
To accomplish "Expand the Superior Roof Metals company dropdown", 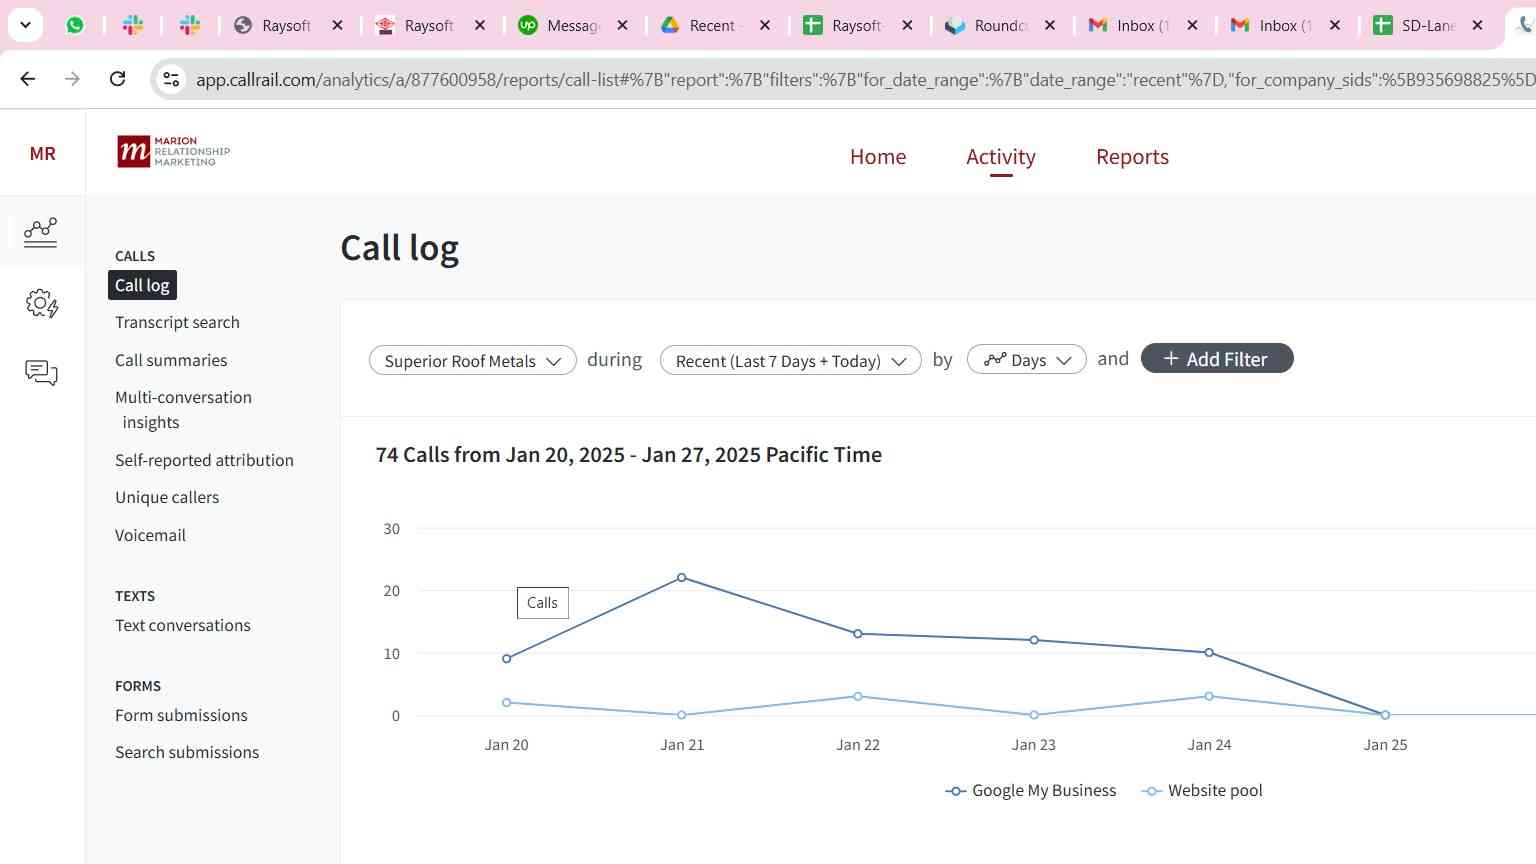I will 473,360.
